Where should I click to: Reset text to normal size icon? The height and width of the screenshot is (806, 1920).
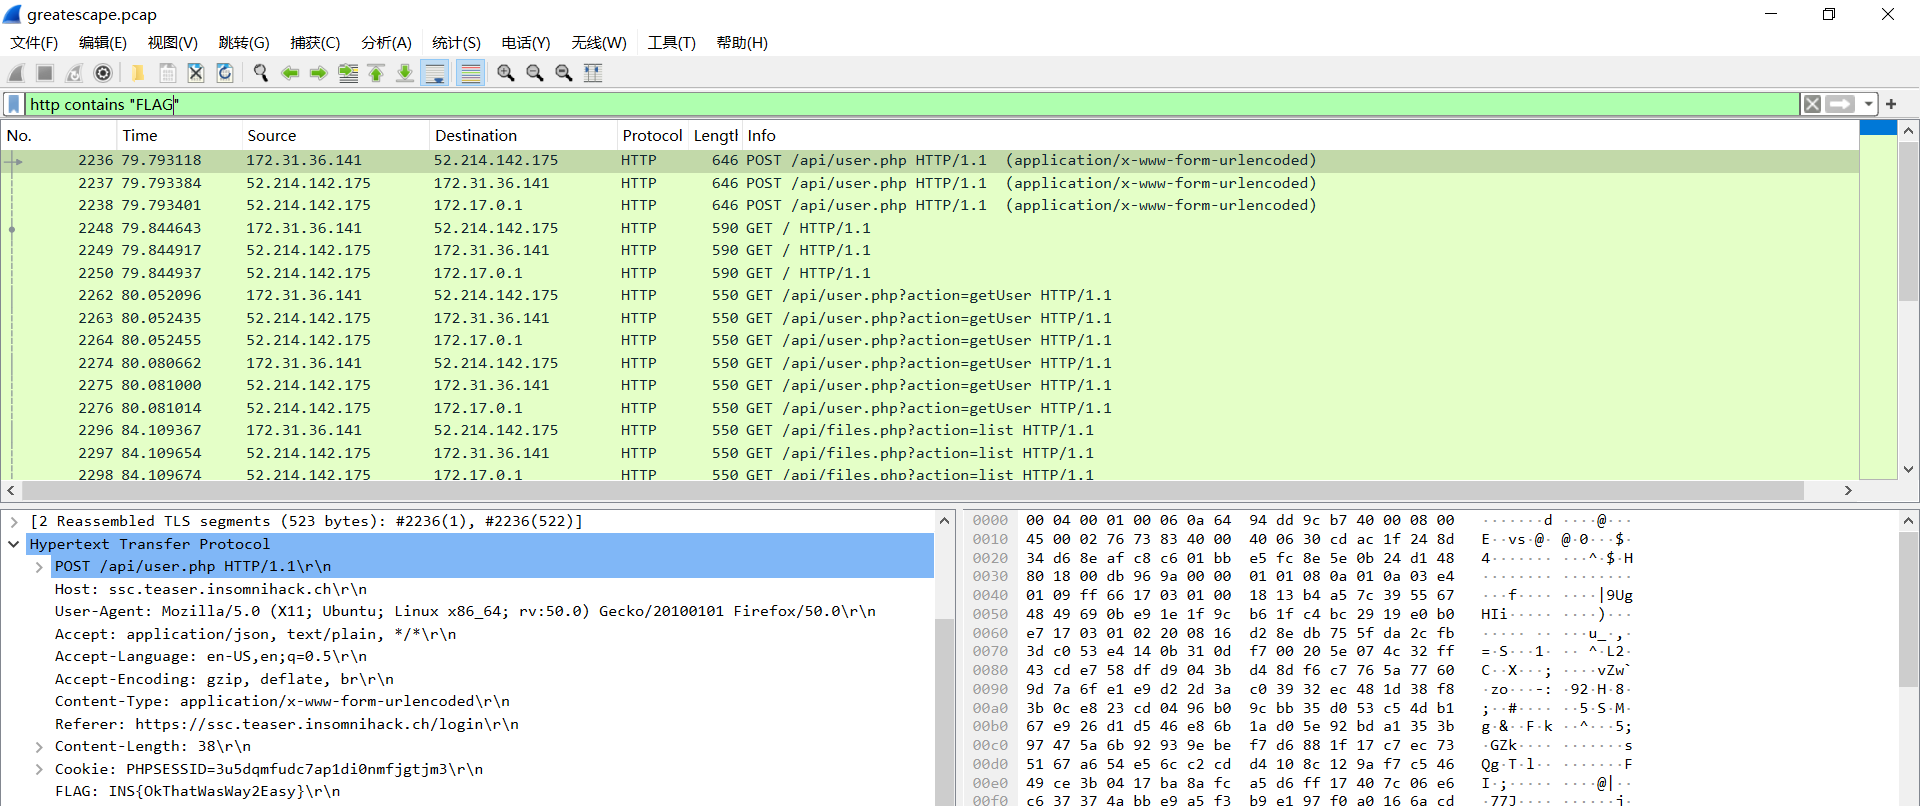tap(564, 73)
